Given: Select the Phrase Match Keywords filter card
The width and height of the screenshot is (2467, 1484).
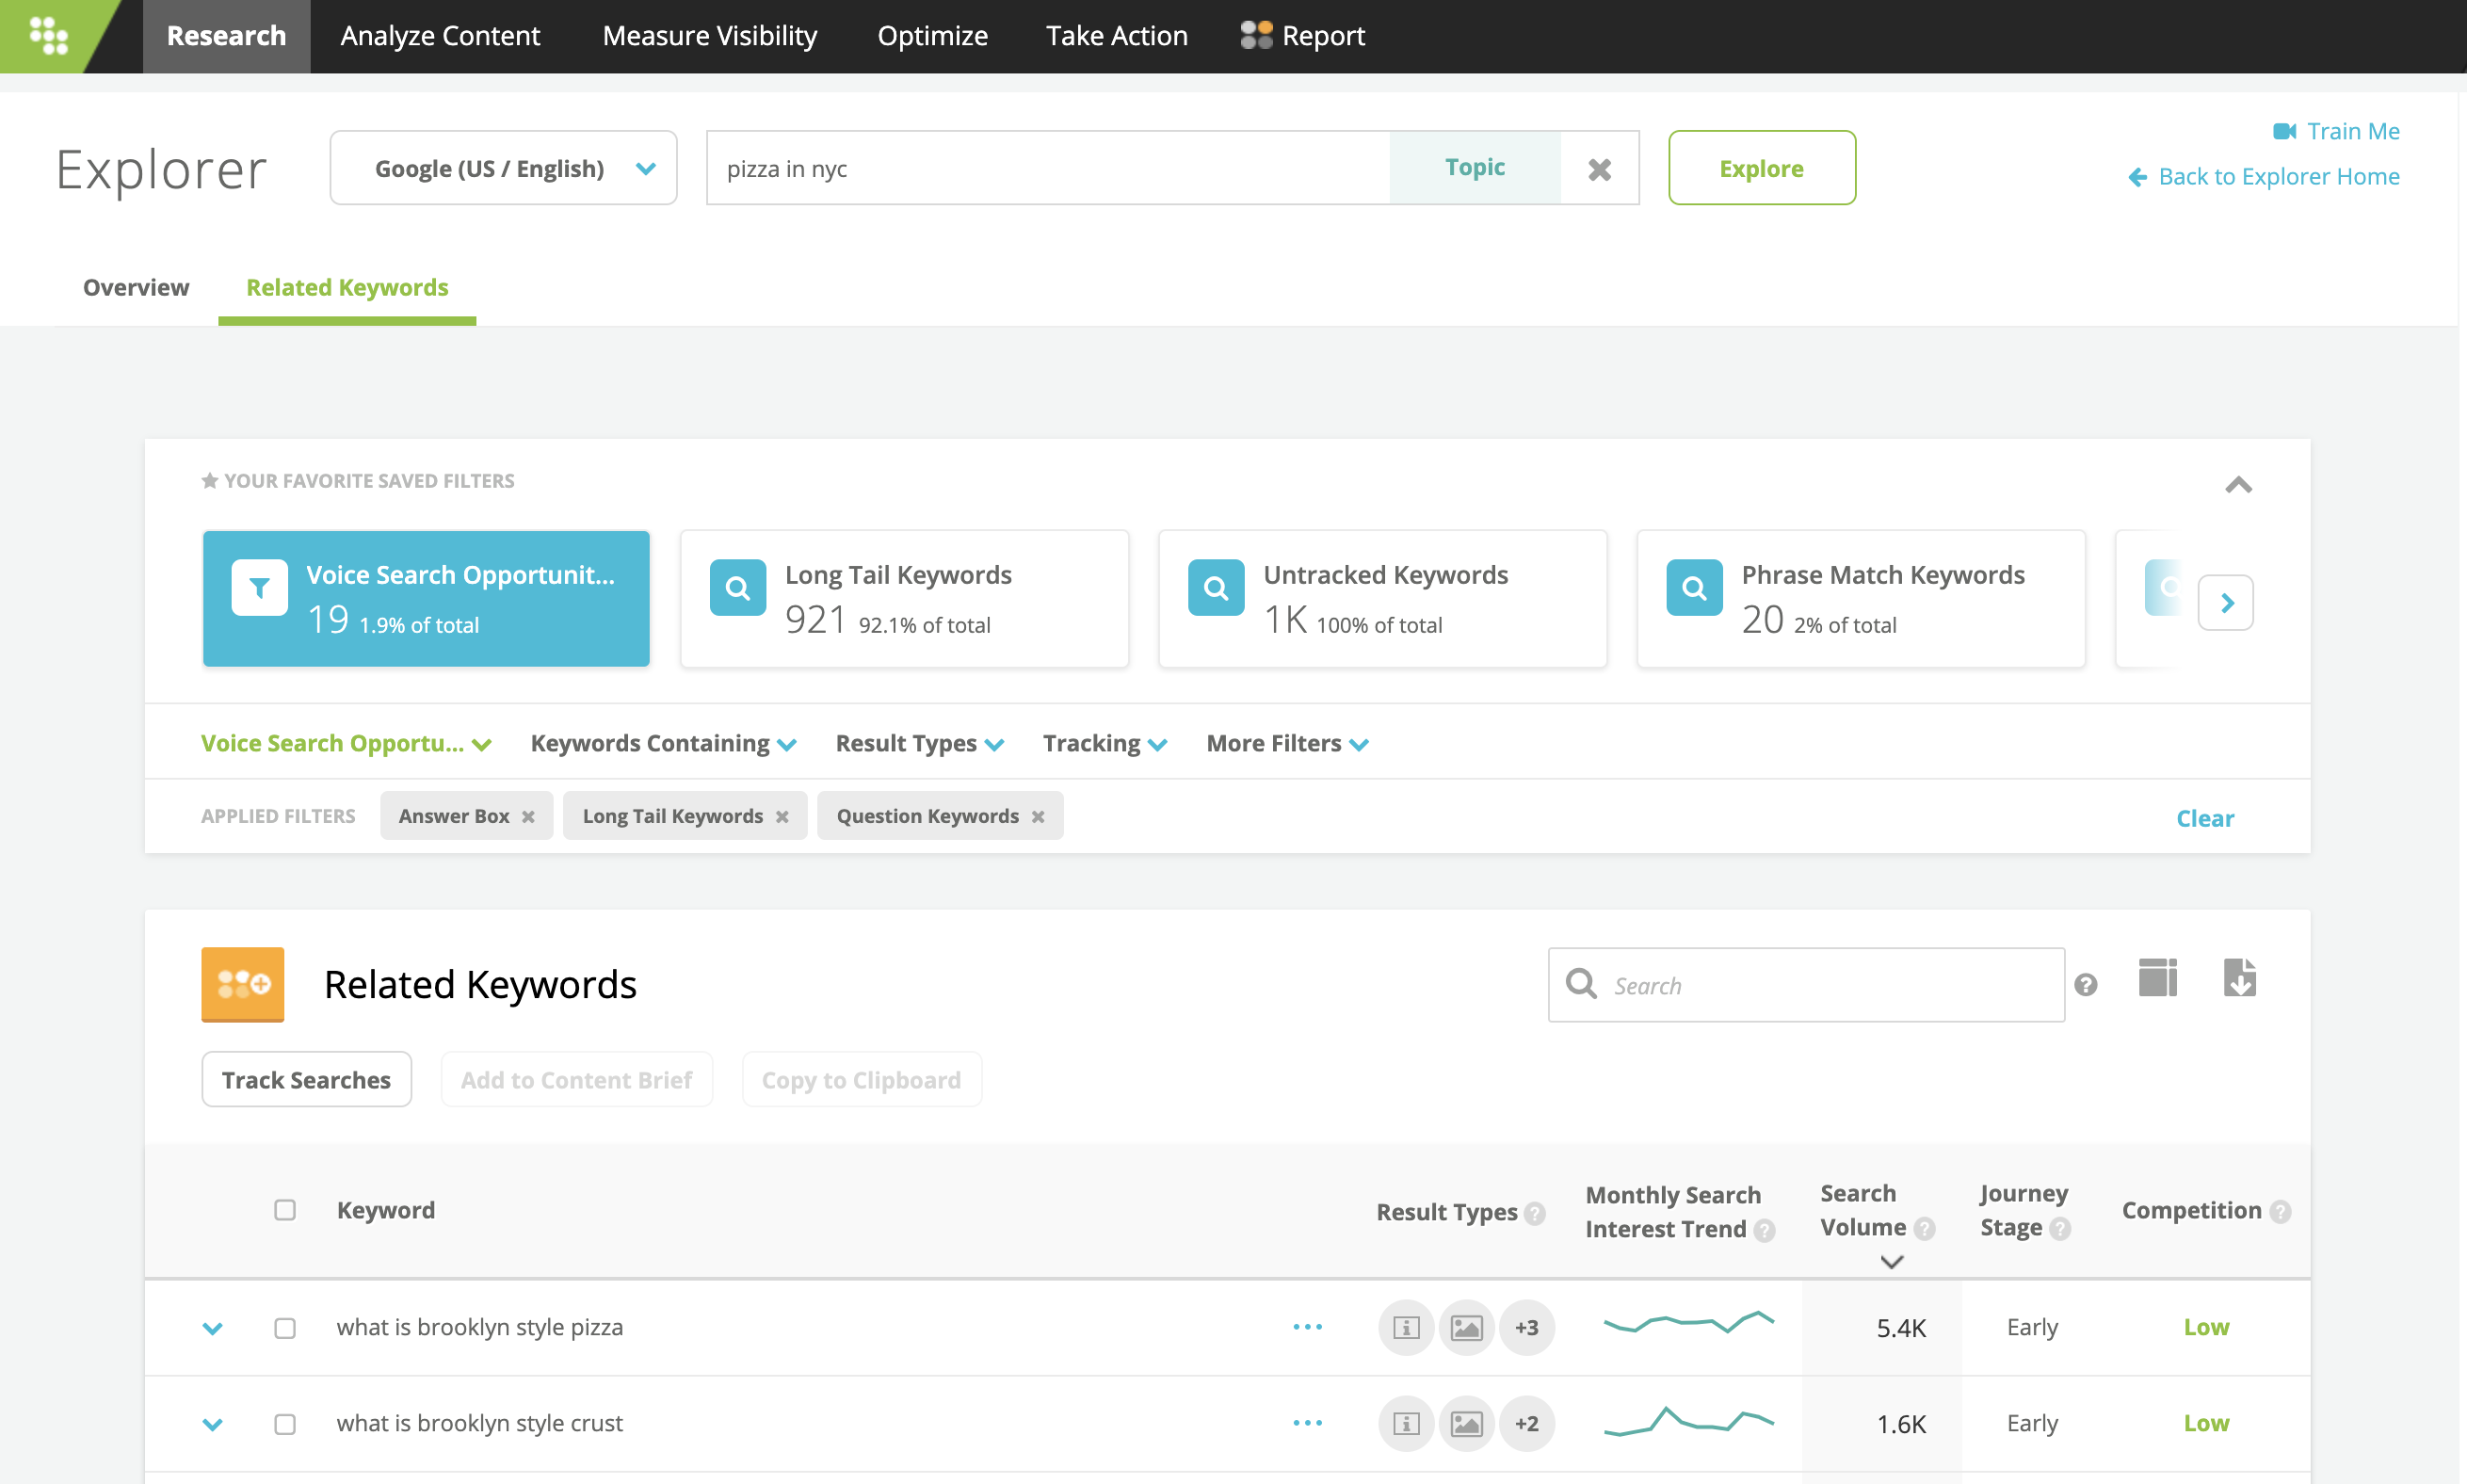Looking at the screenshot, I should click(x=1860, y=598).
